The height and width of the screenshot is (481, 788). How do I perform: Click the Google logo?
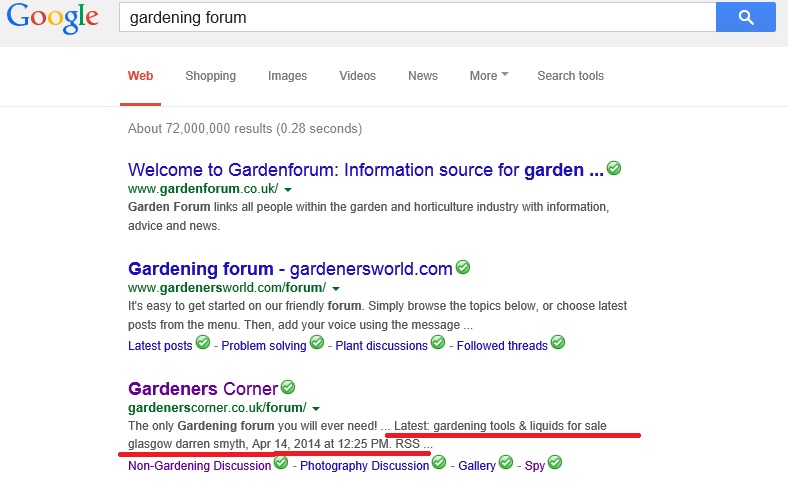(x=50, y=19)
